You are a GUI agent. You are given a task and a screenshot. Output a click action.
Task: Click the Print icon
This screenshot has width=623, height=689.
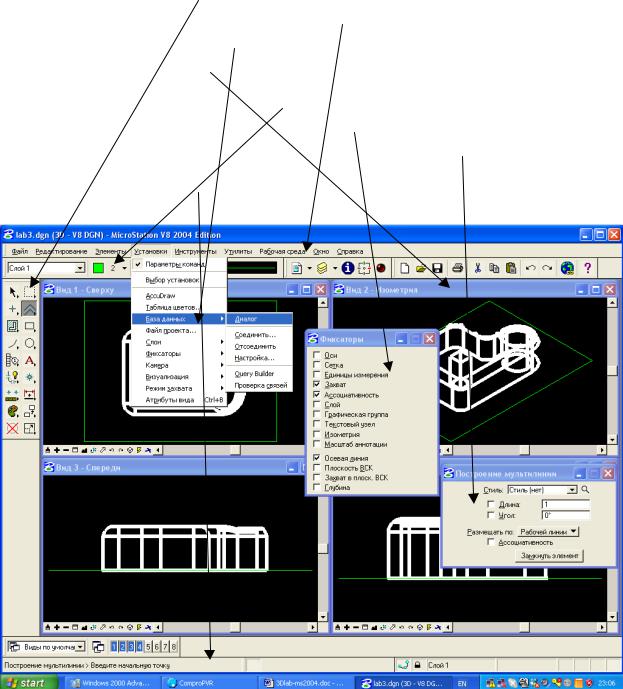pyautogui.click(x=457, y=268)
